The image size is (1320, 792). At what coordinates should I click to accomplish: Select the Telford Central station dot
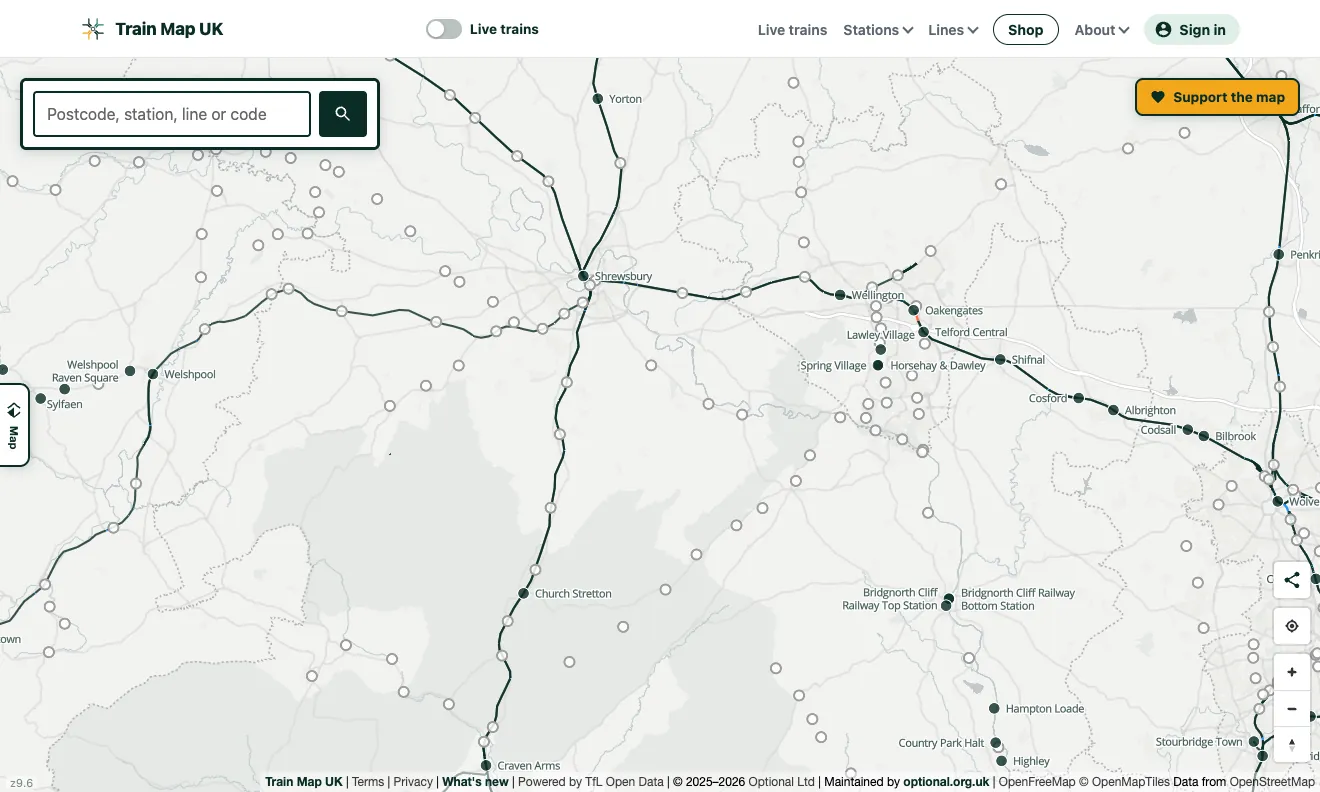click(x=924, y=332)
